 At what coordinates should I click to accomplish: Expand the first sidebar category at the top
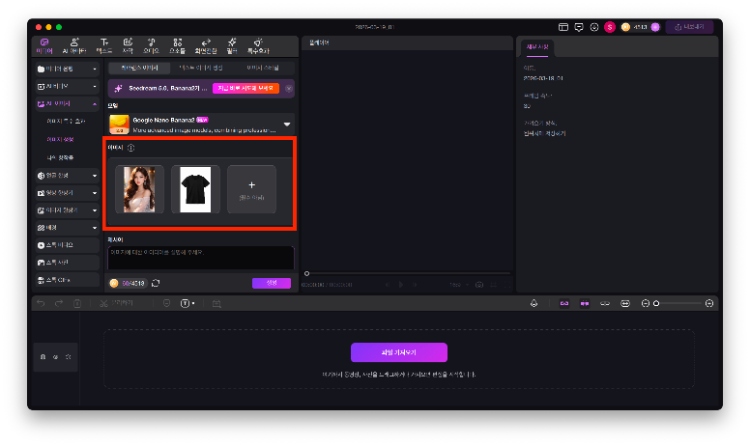[x=95, y=69]
